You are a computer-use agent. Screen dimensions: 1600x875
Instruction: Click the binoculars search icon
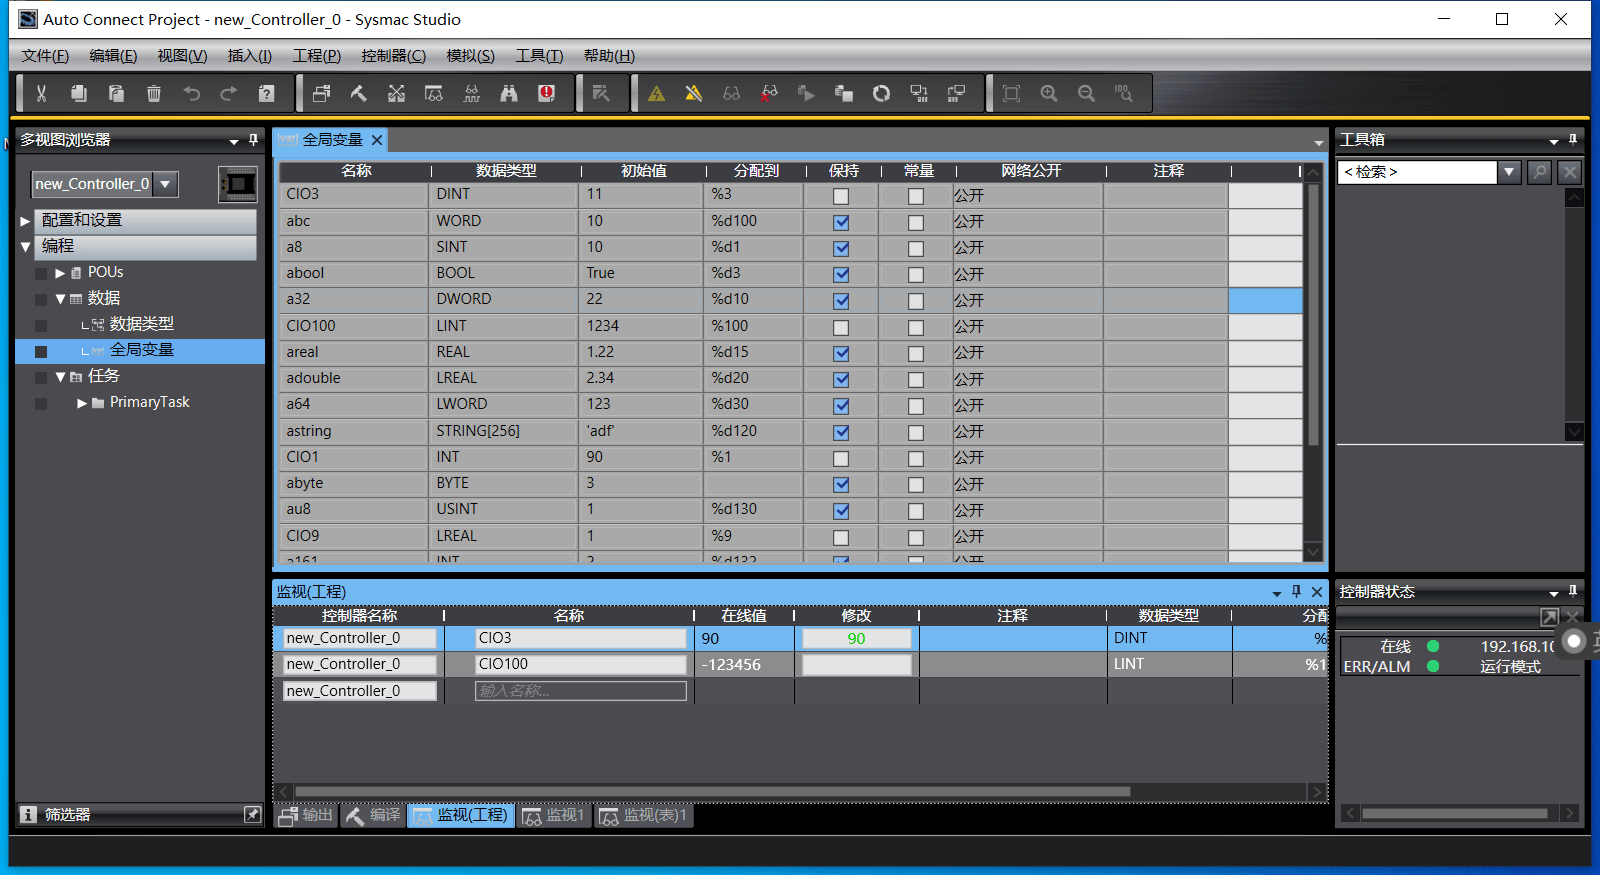tap(509, 93)
